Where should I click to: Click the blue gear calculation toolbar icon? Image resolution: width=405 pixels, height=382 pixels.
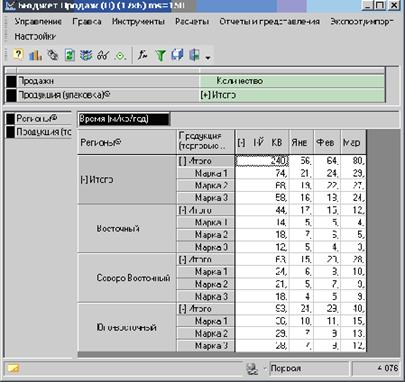(x=86, y=55)
